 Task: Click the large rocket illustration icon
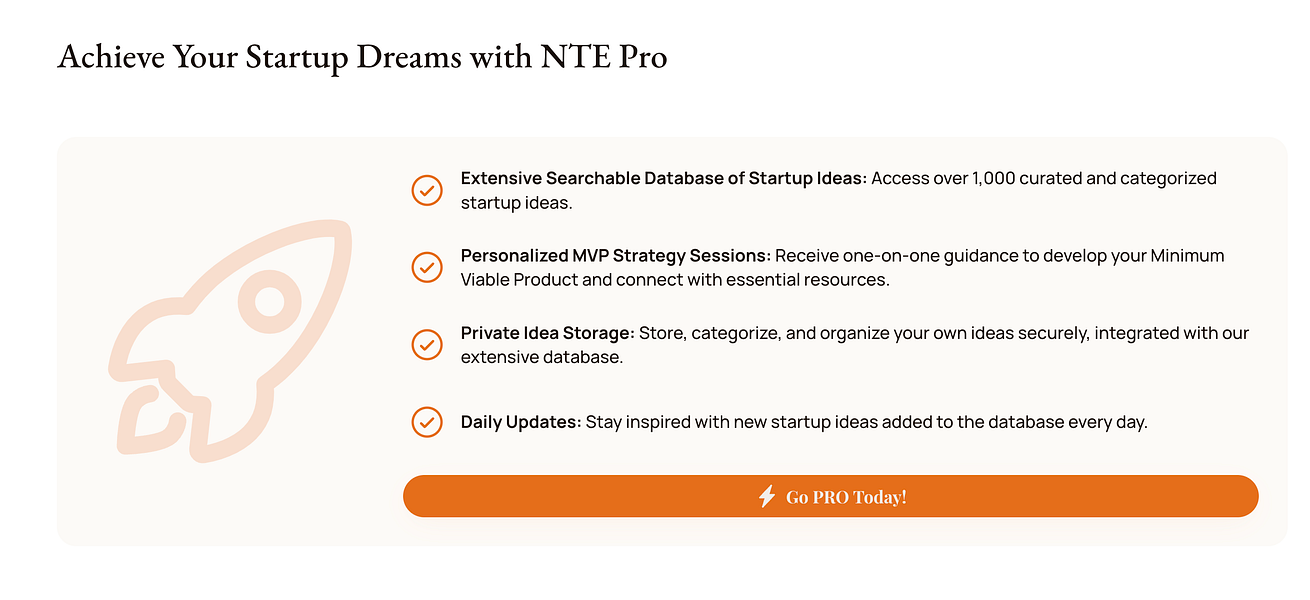point(229,340)
